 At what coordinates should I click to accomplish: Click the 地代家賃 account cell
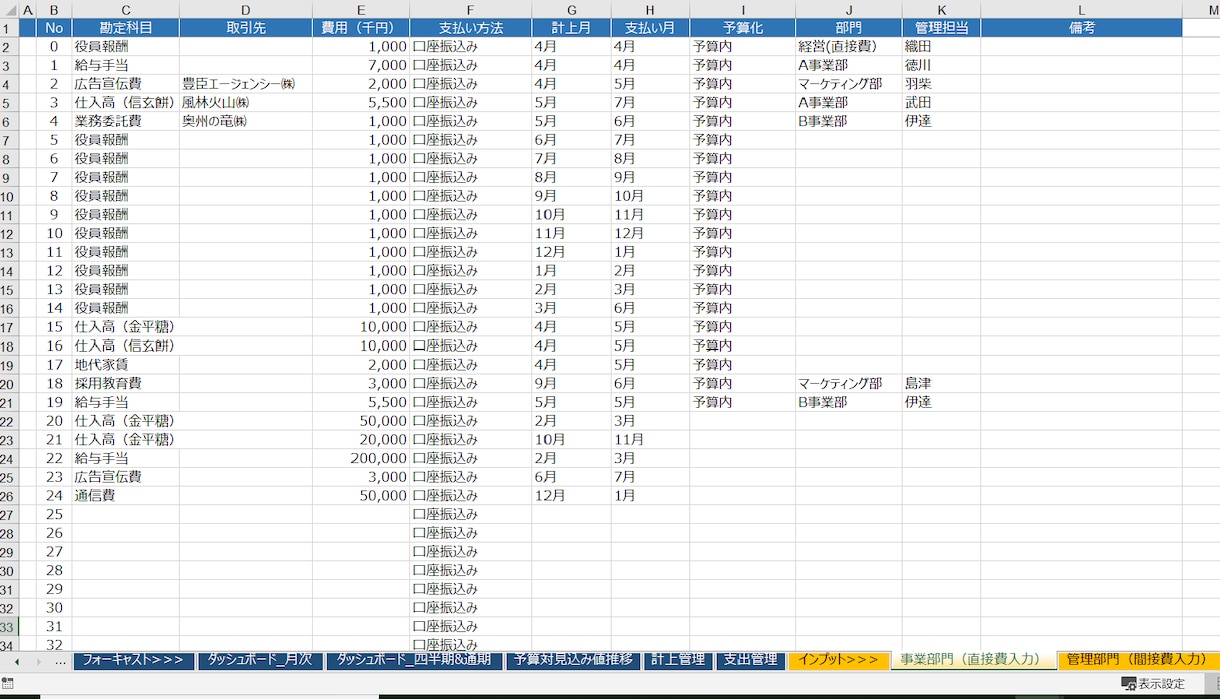(126, 365)
